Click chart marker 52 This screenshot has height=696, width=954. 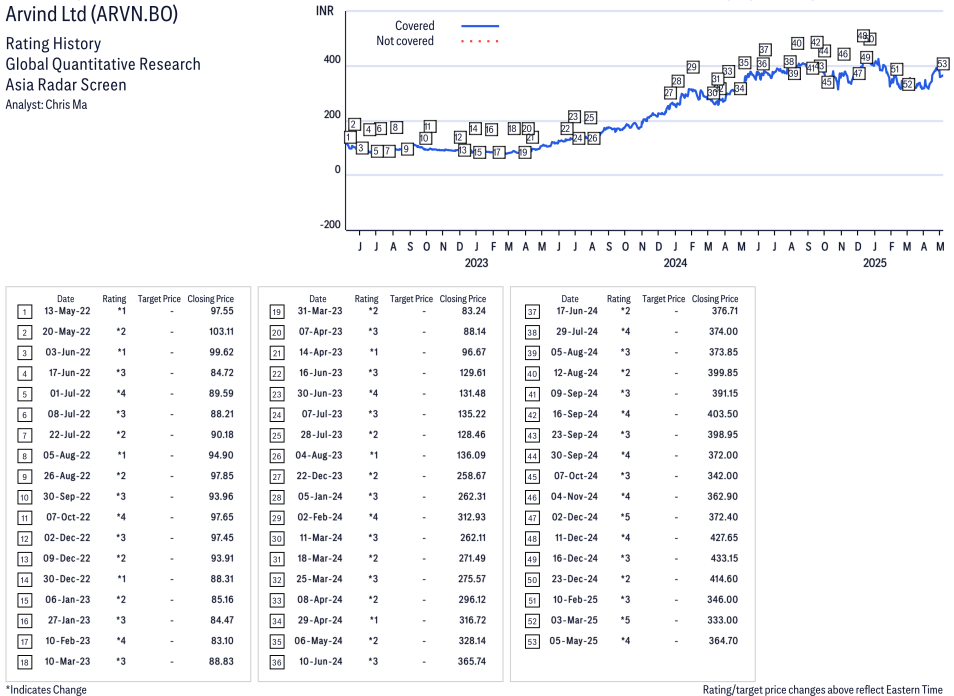coord(908,84)
